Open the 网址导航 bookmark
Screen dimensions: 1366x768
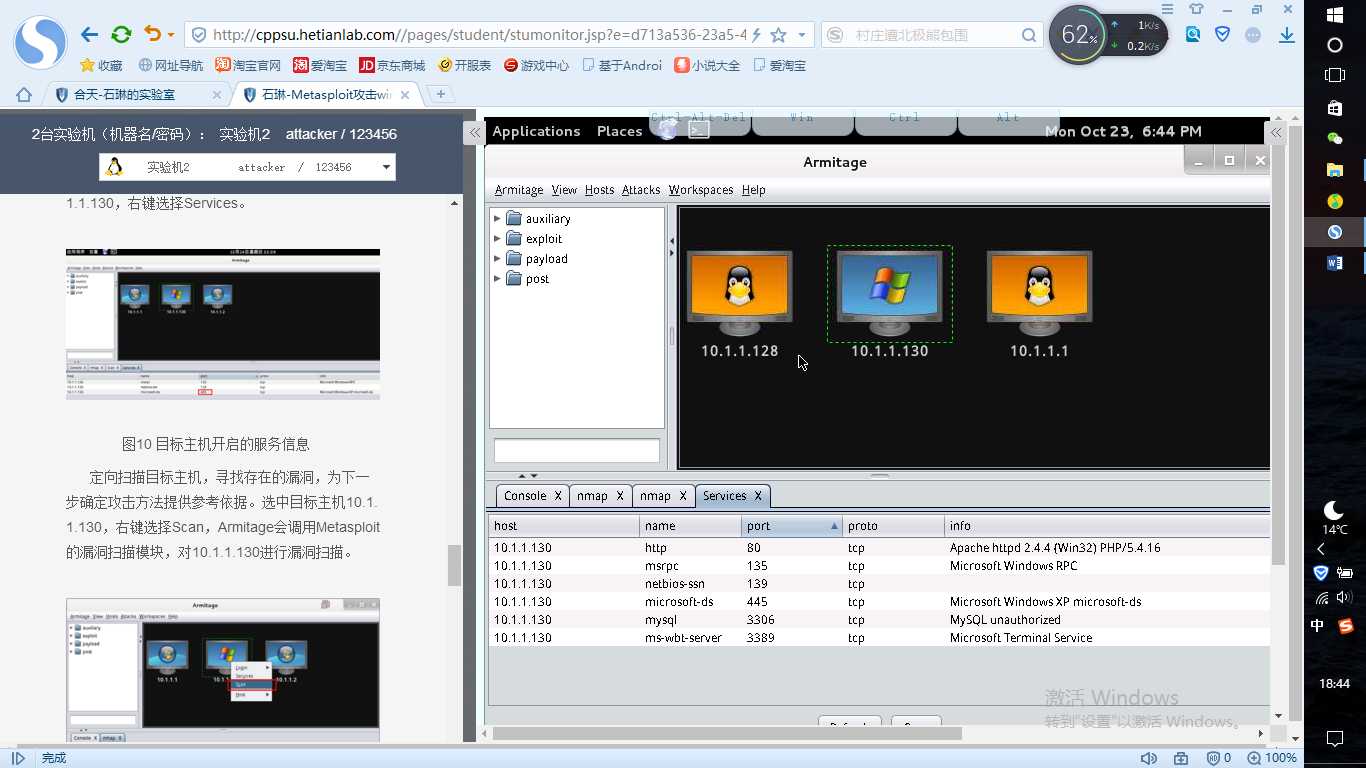click(x=170, y=65)
